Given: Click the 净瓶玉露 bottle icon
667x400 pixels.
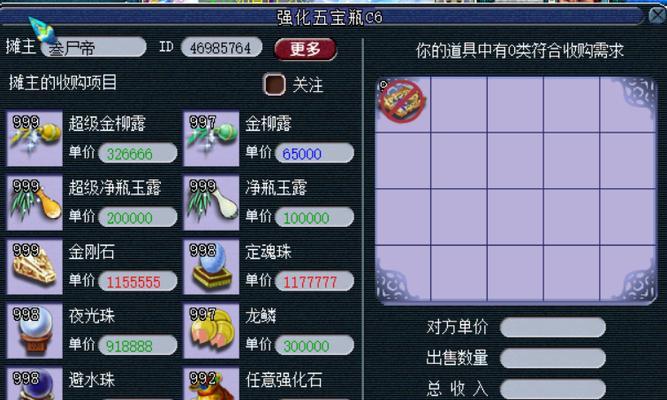Looking at the screenshot, I should pos(211,203).
